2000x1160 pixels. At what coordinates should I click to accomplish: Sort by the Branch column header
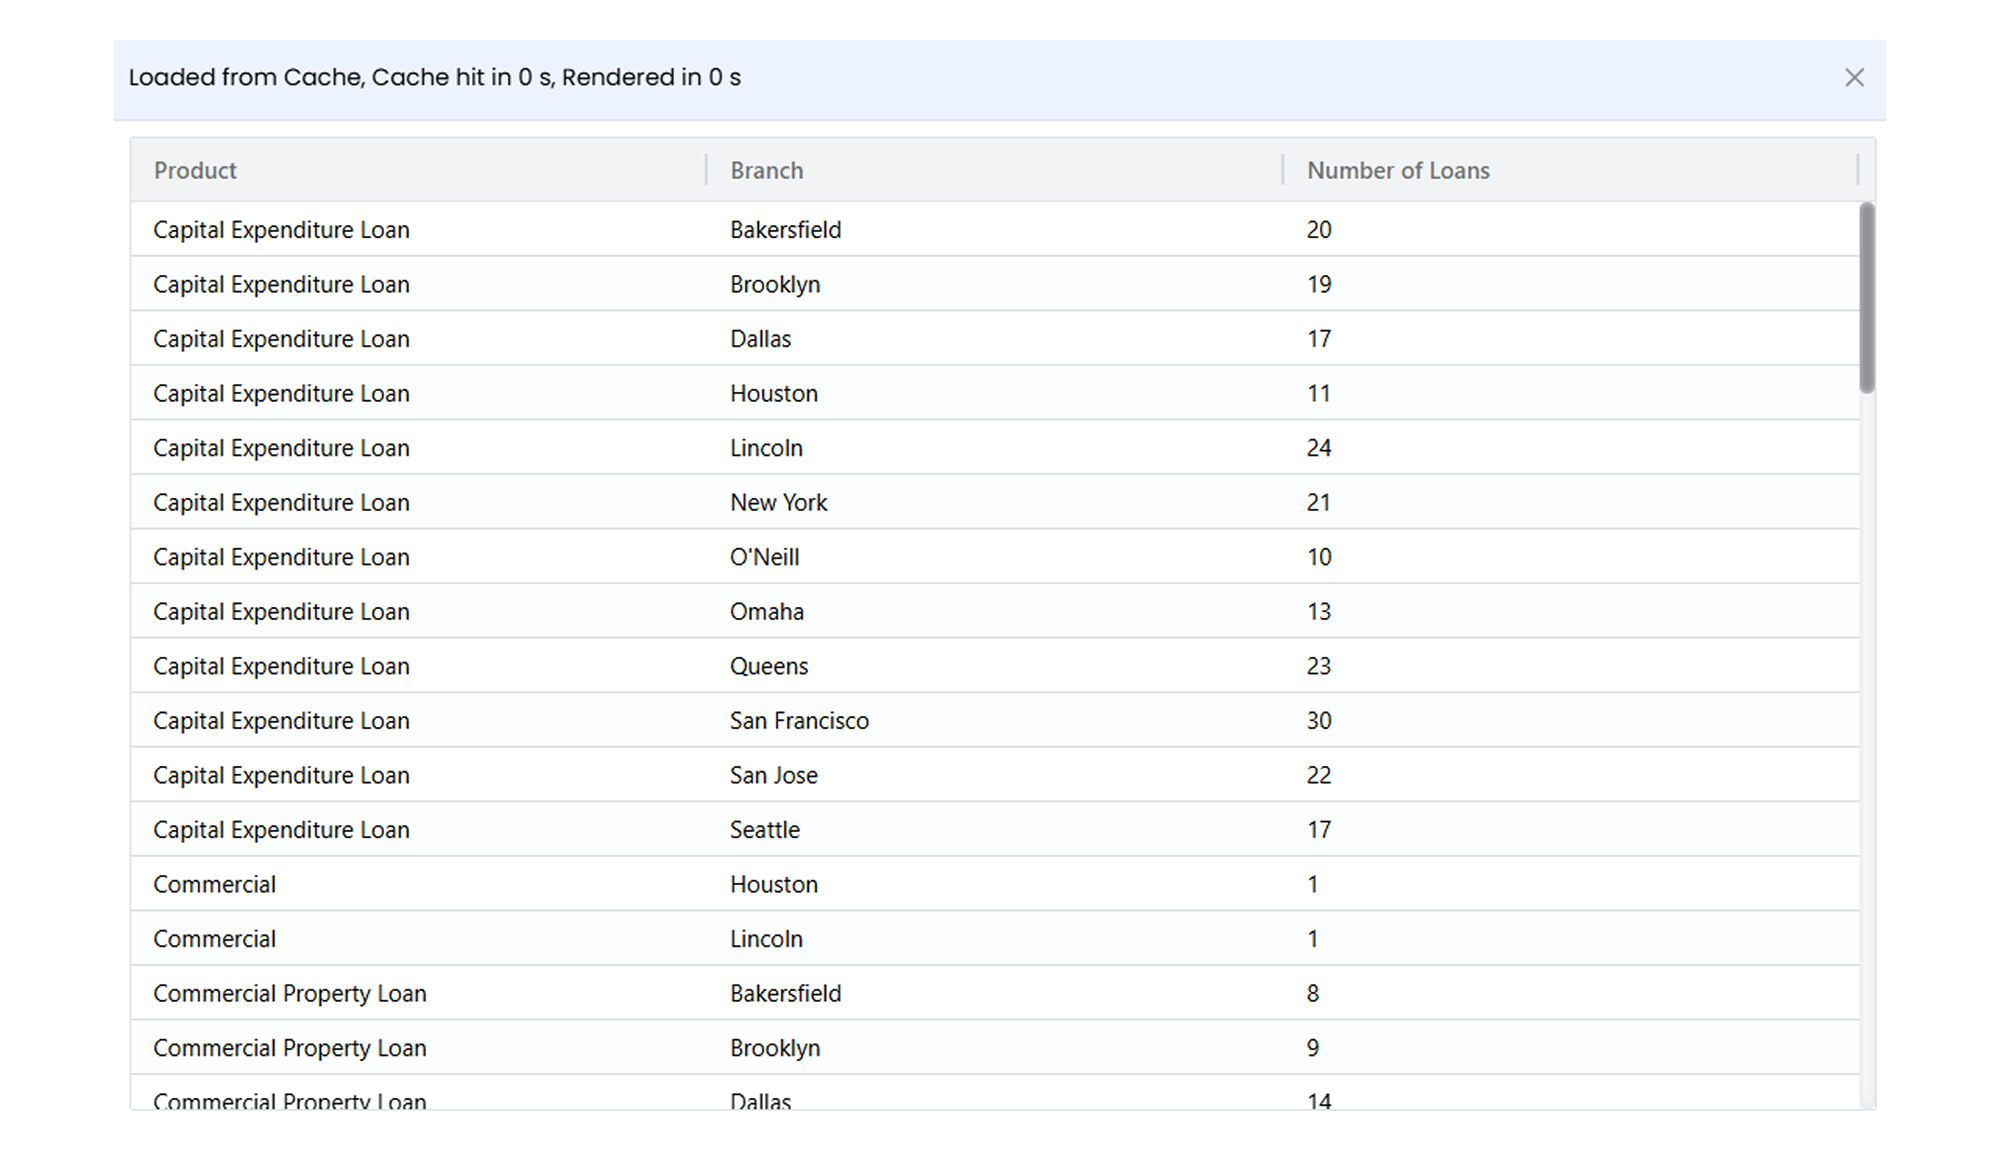point(766,171)
